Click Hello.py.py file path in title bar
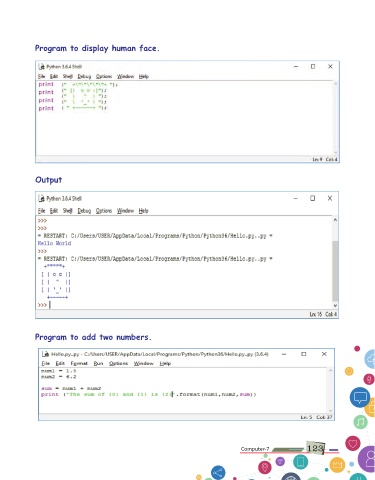 (160, 354)
